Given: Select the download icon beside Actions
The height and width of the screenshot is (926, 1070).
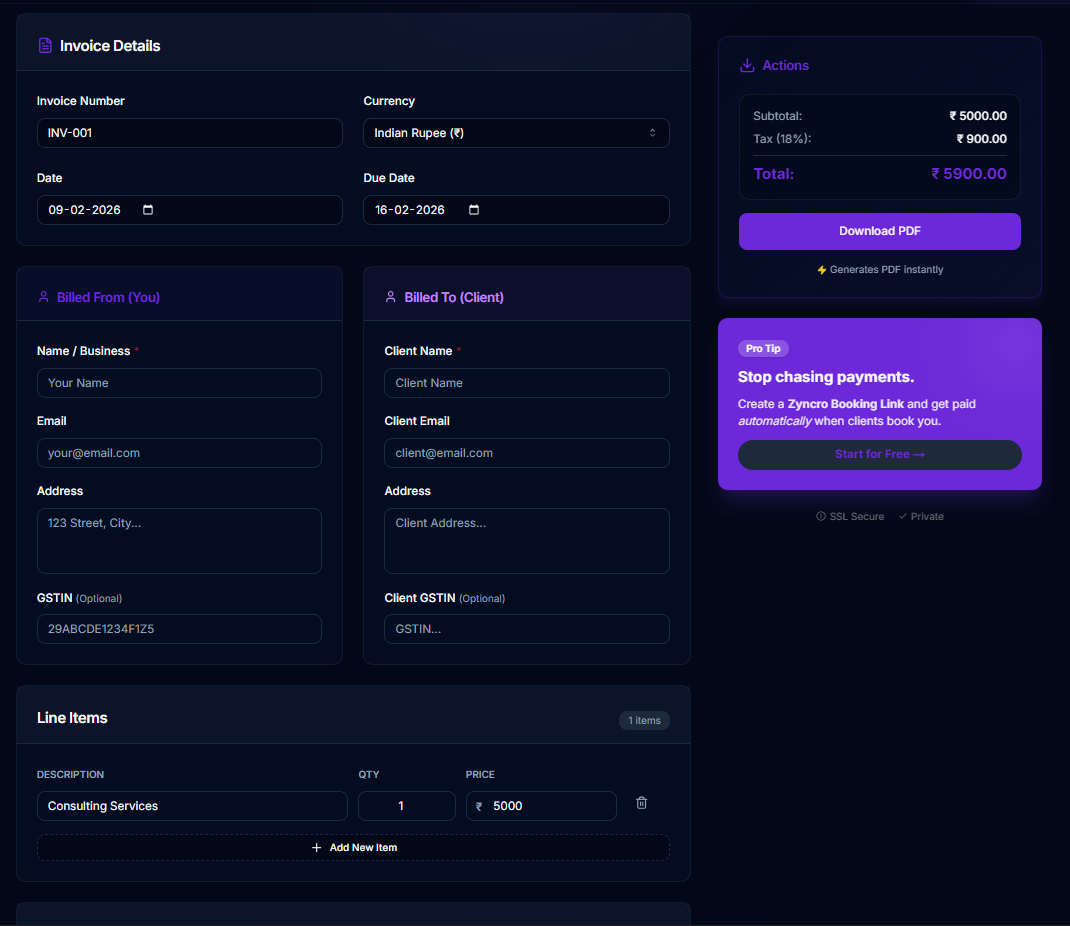Looking at the screenshot, I should click(x=747, y=64).
